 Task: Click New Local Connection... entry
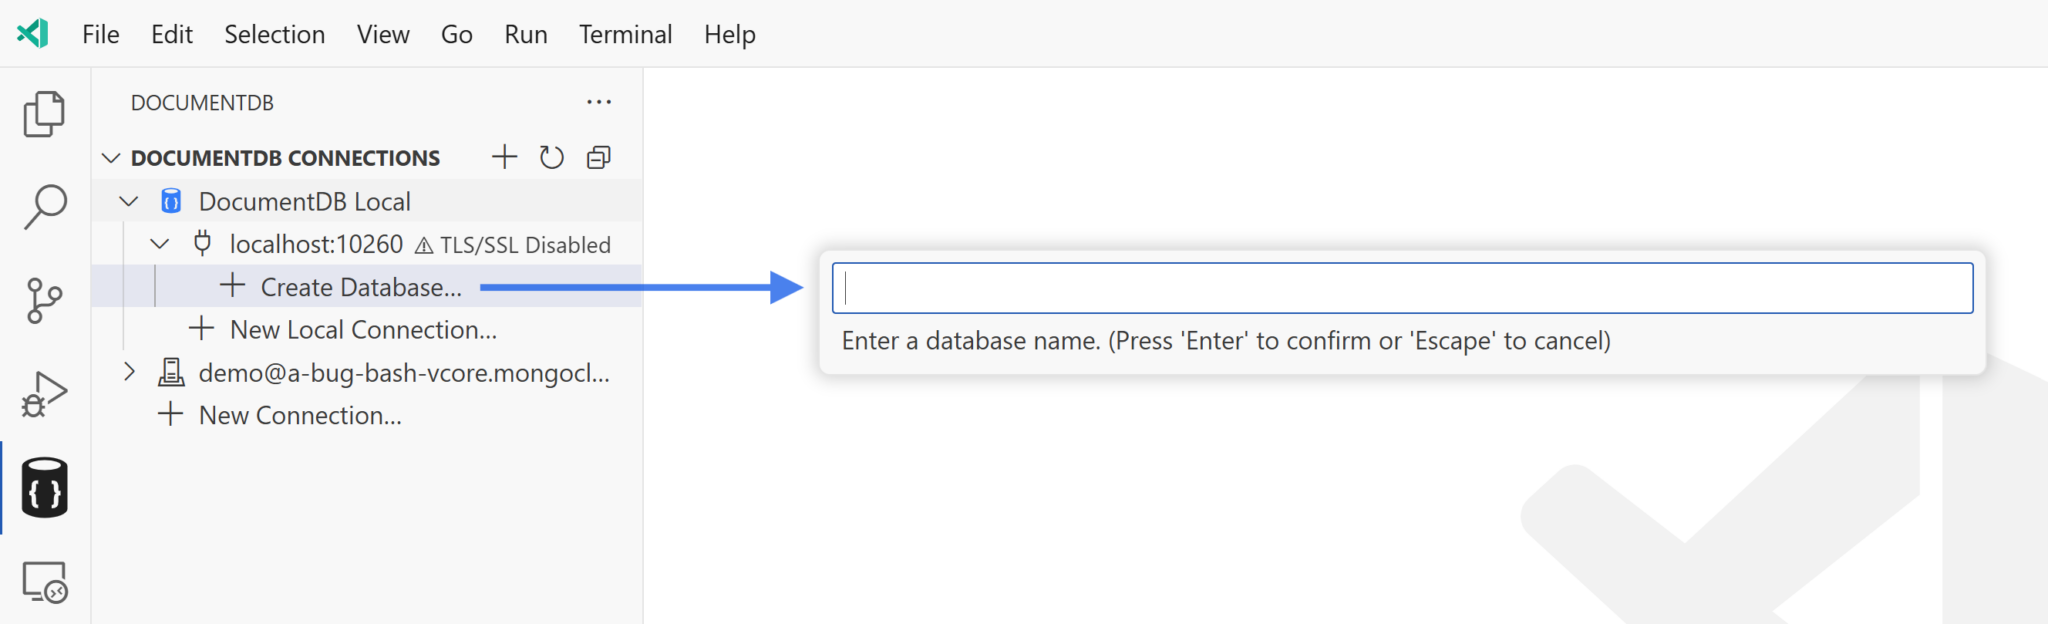[362, 330]
